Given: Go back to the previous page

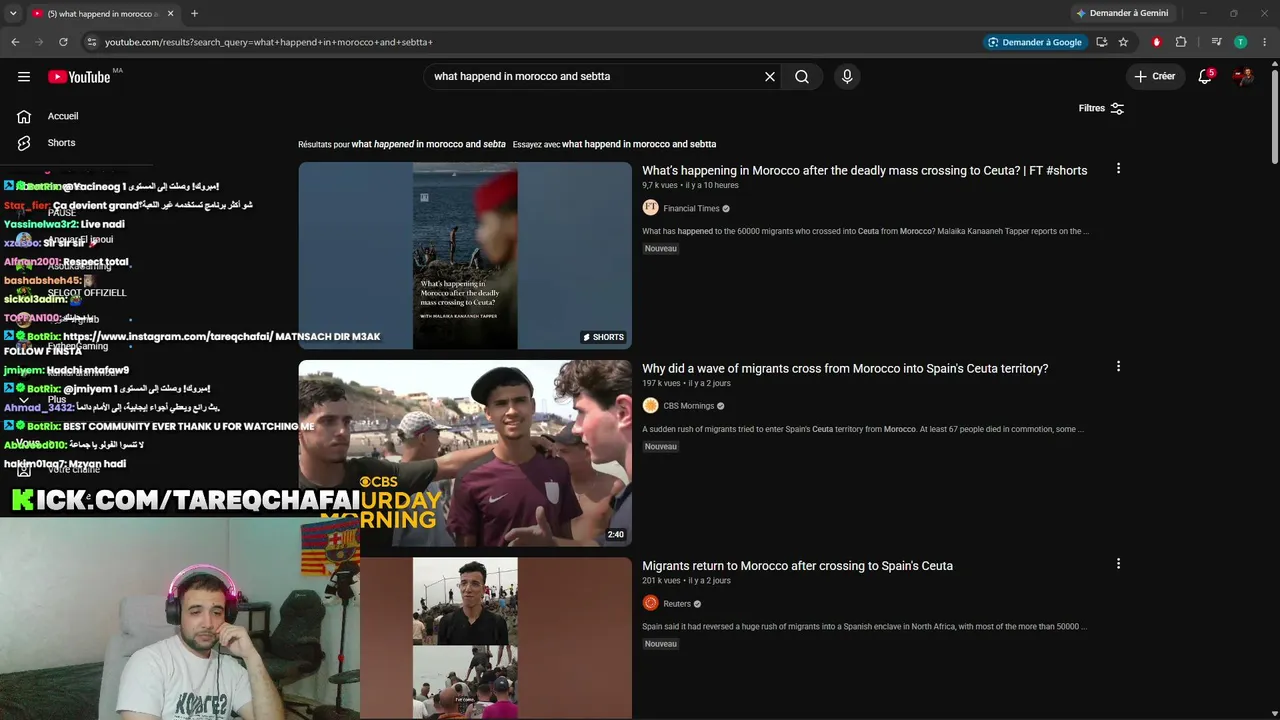Looking at the screenshot, I should point(15,42).
